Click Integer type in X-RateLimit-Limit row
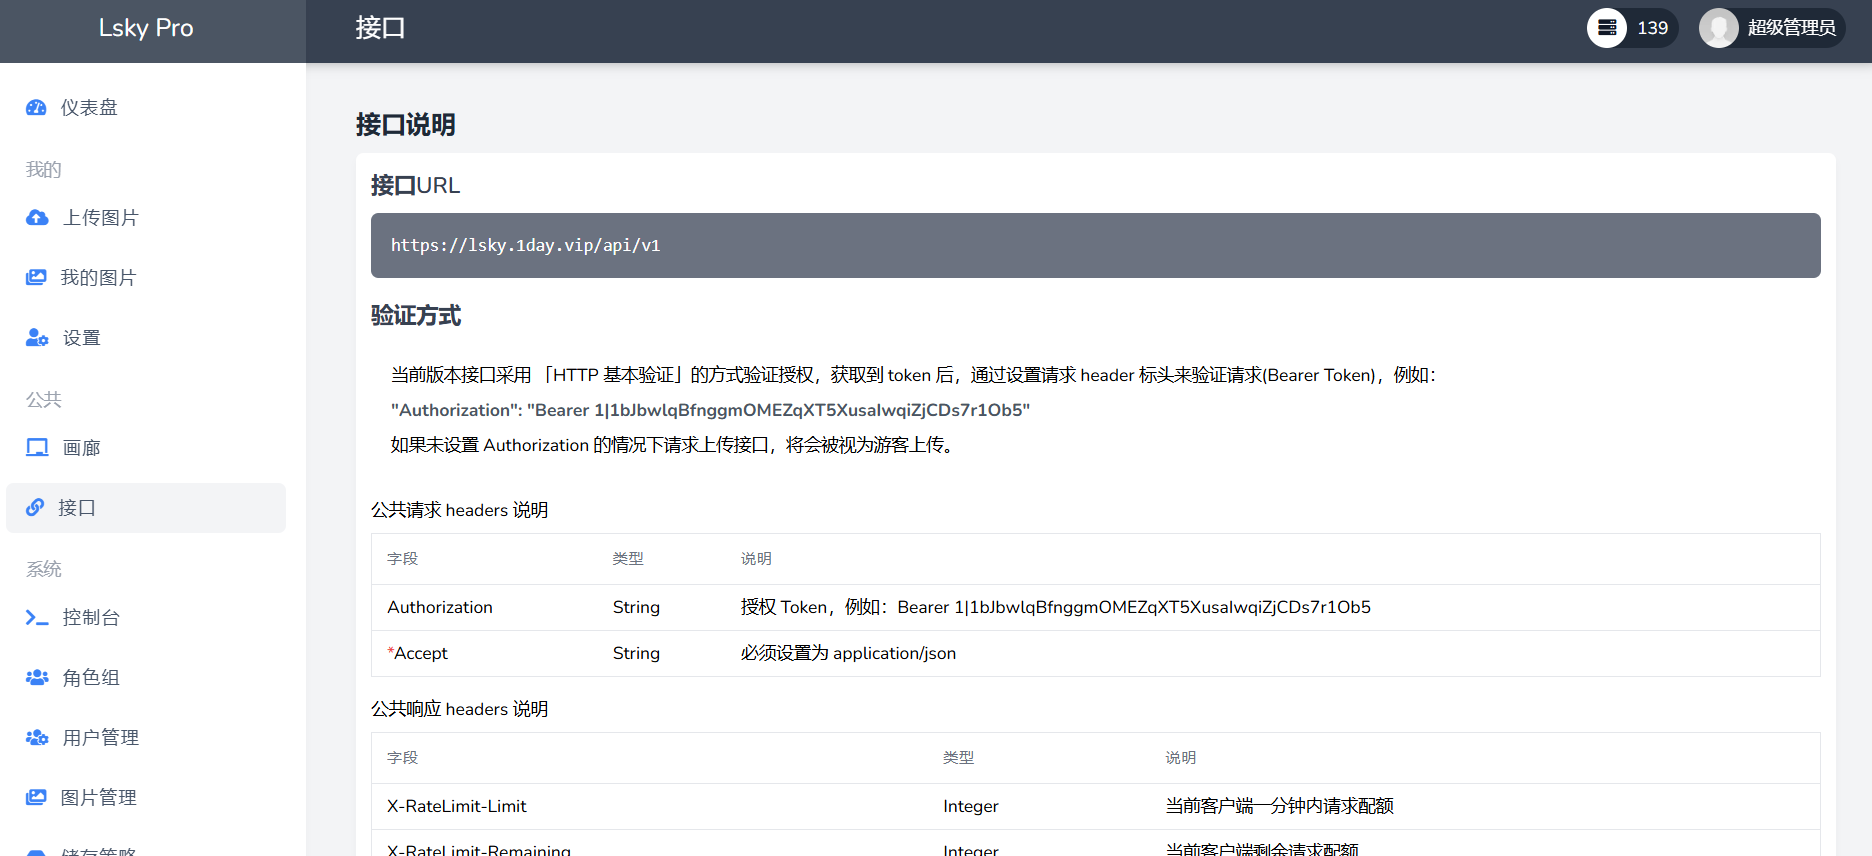Viewport: 1872px width, 856px height. click(971, 807)
